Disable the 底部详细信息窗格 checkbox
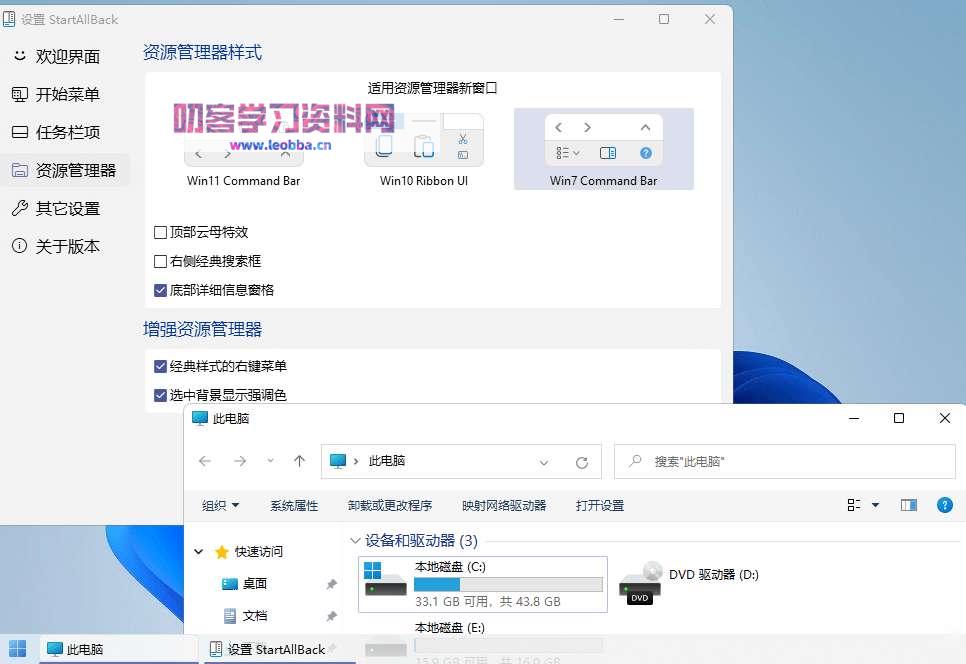The height and width of the screenshot is (664, 966). click(160, 291)
